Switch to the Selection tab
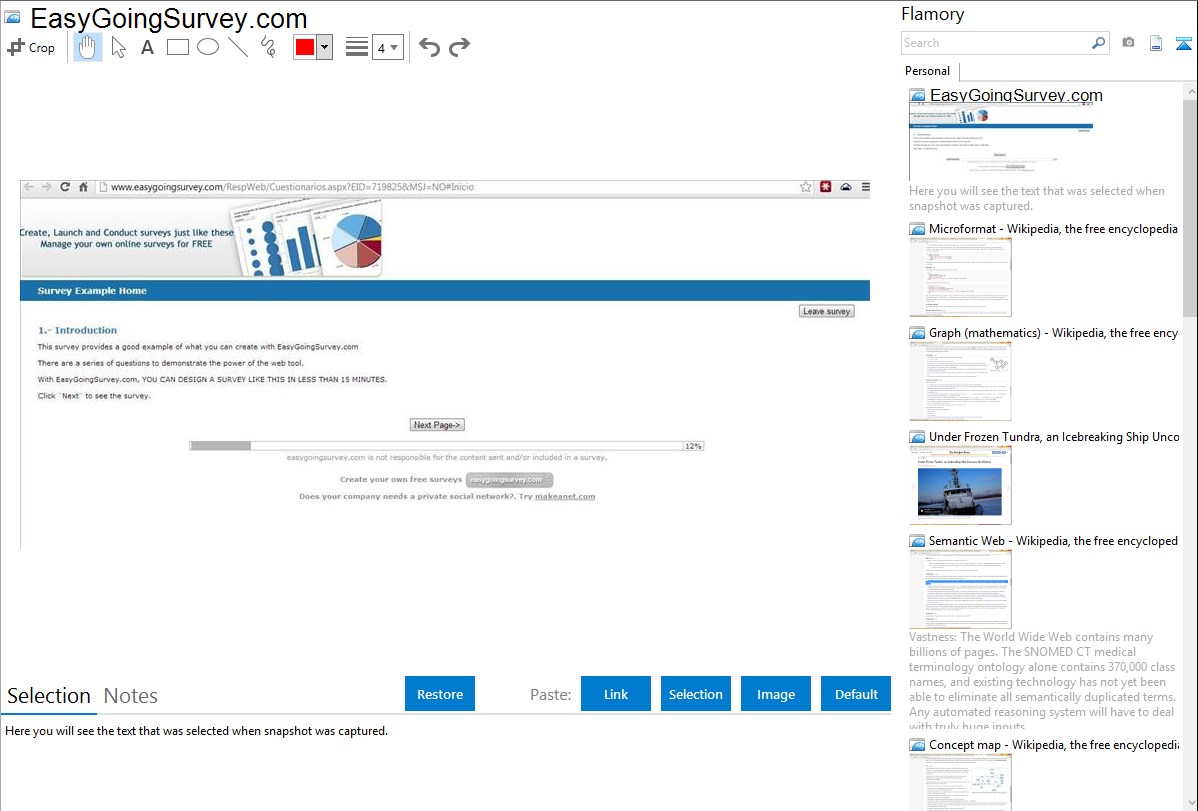 point(49,696)
